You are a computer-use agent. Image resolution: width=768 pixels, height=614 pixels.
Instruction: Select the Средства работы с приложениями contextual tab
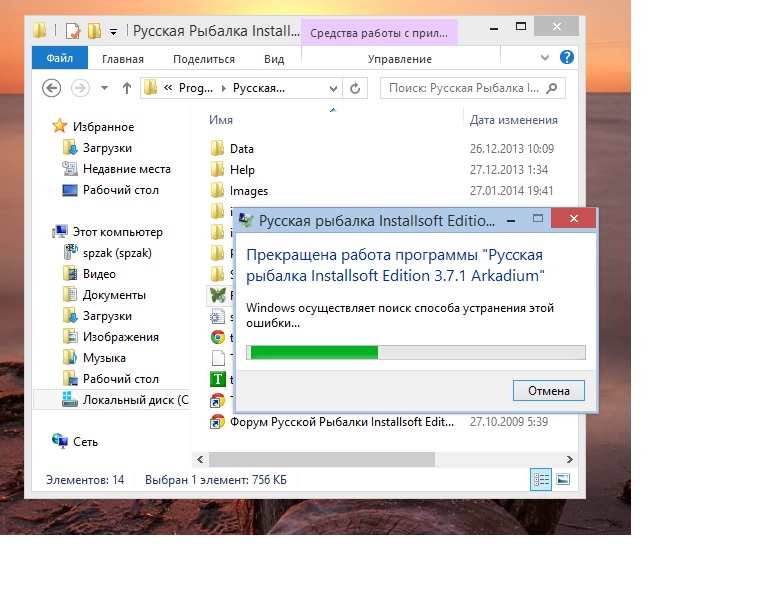point(379,33)
